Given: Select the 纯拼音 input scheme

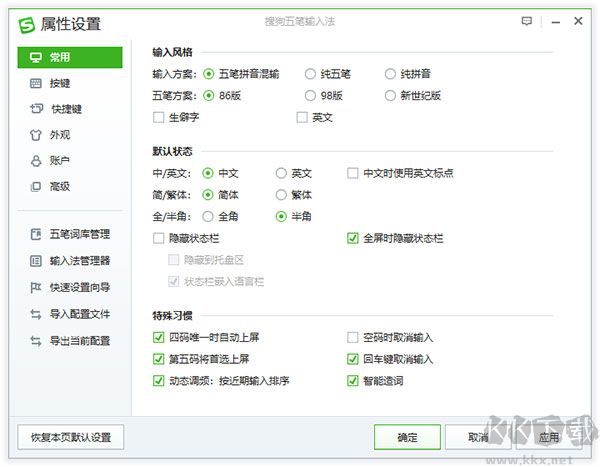Looking at the screenshot, I should pyautogui.click(x=390, y=74).
